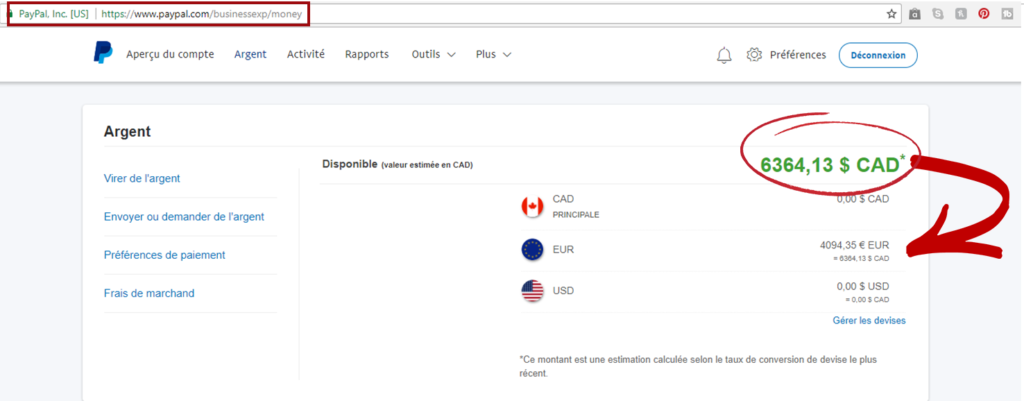Viewport: 1024px width, 401px height.
Task: Click the United States flag icon
Action: pyautogui.click(x=532, y=291)
